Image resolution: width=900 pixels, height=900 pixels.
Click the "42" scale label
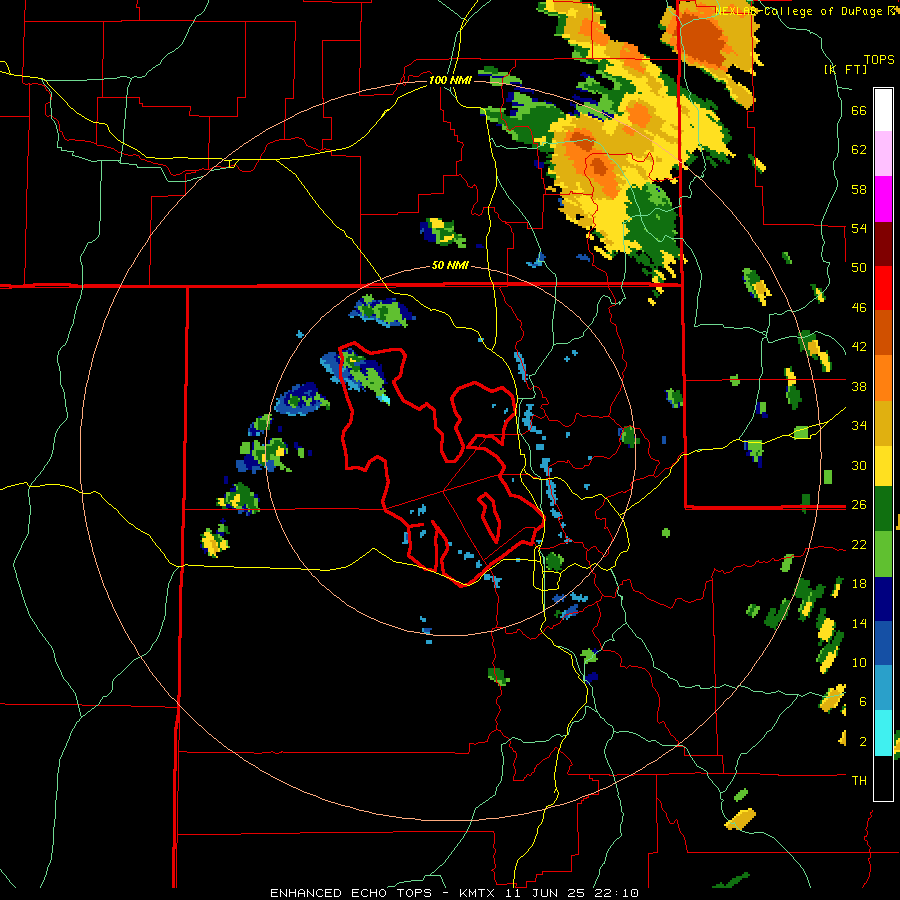click(x=859, y=347)
